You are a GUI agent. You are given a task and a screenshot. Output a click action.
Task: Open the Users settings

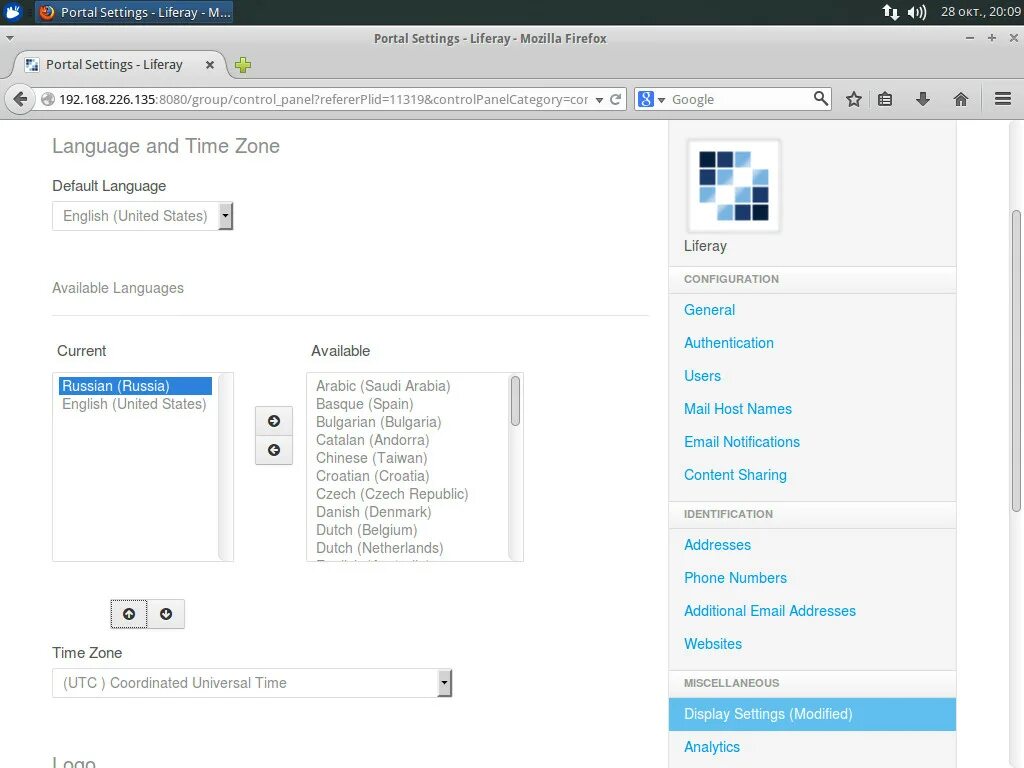(702, 376)
